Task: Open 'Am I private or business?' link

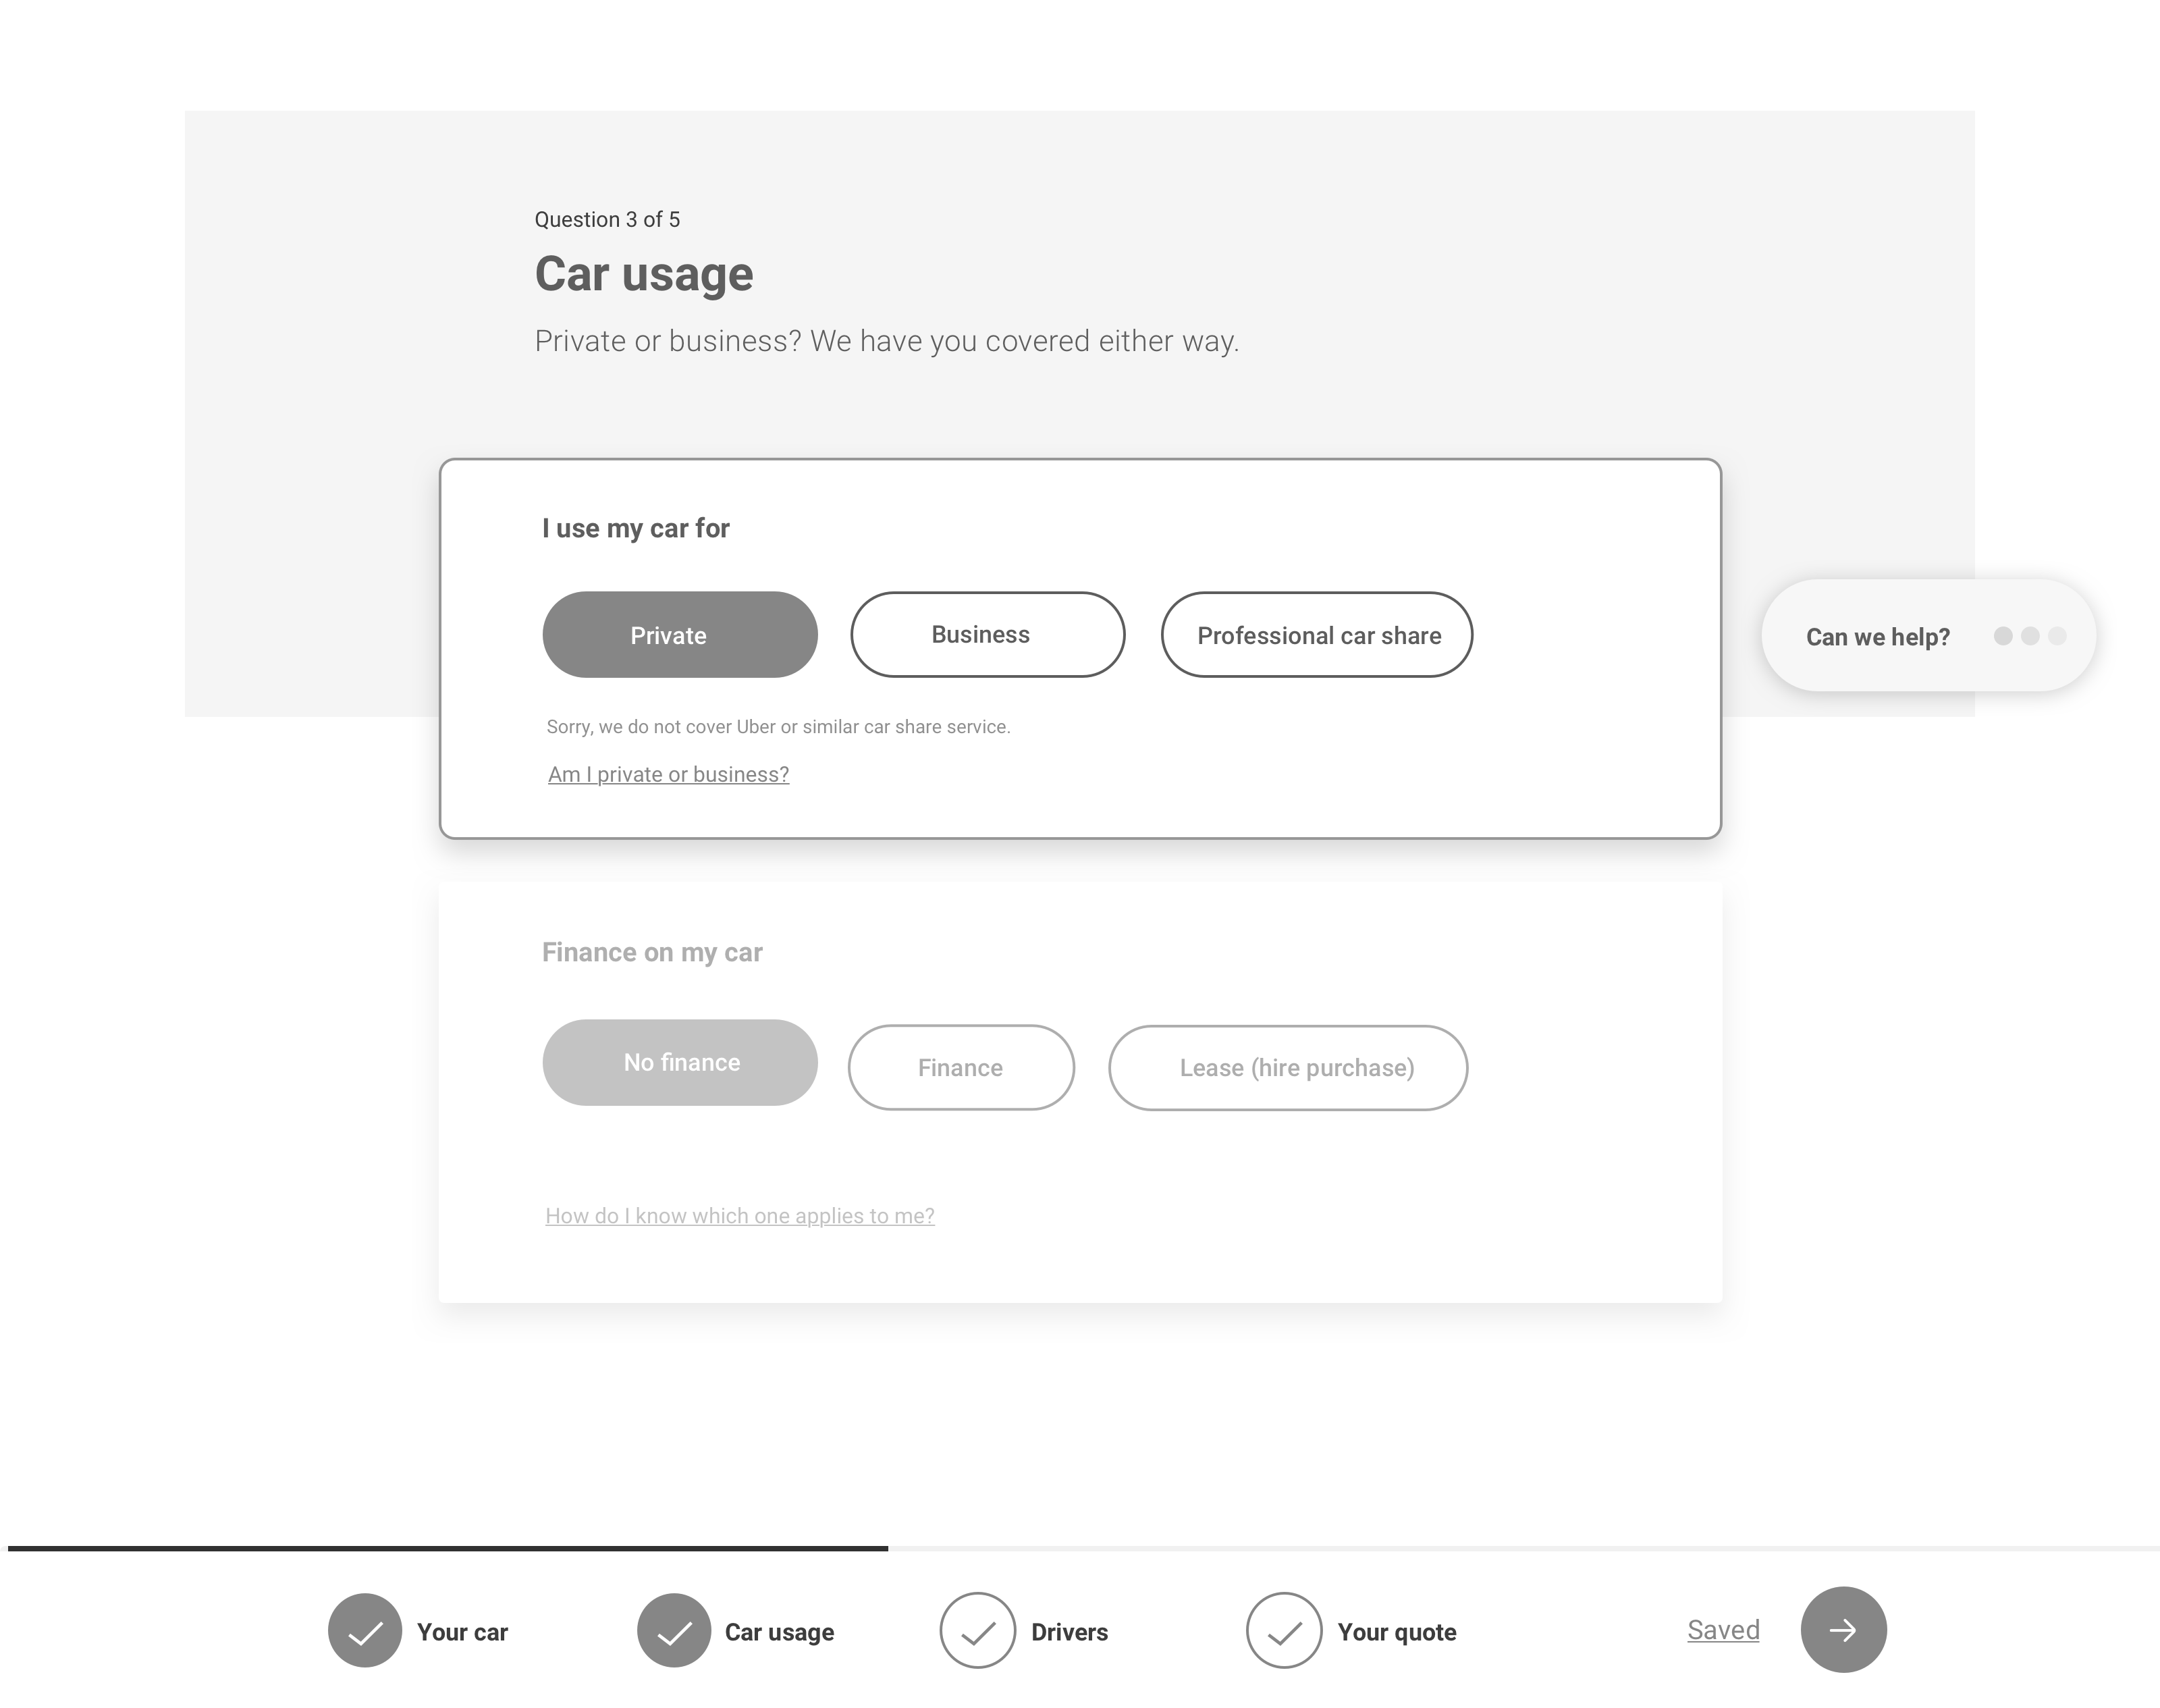Action: 668,774
